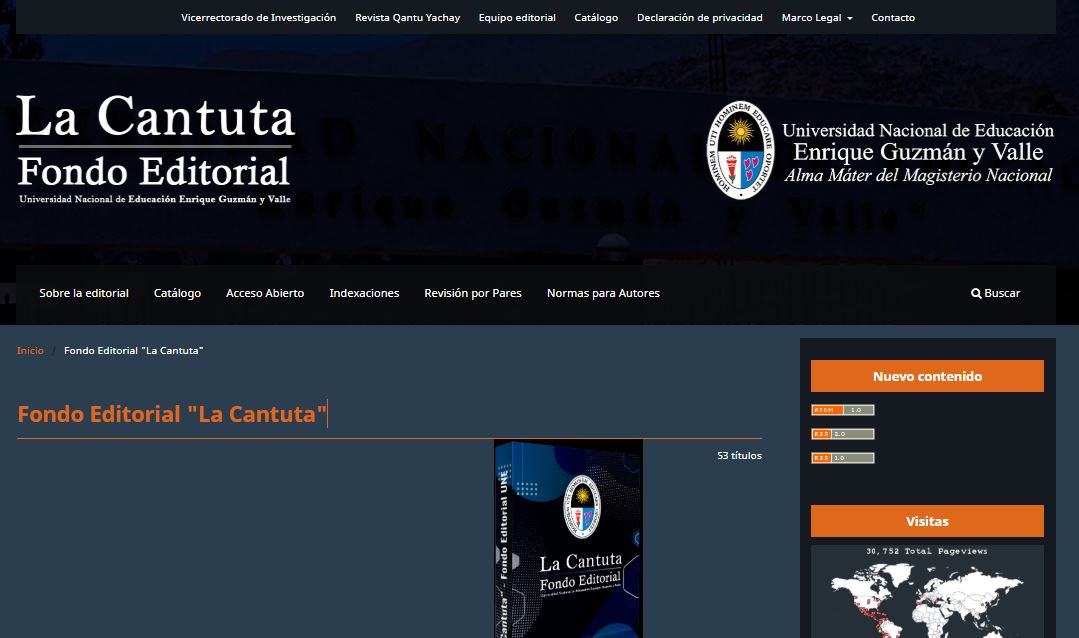Click the university seal emblem in header

point(740,149)
